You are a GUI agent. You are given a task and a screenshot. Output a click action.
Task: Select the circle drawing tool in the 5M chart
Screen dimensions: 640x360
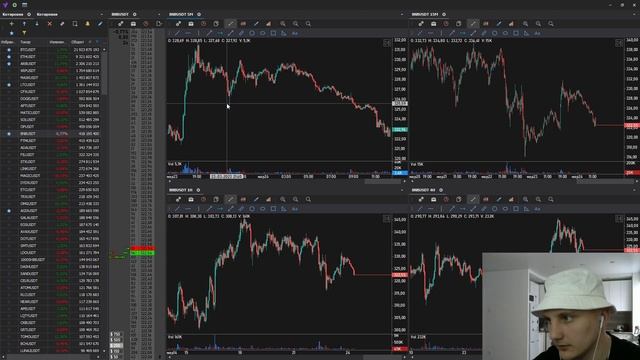(252, 33)
